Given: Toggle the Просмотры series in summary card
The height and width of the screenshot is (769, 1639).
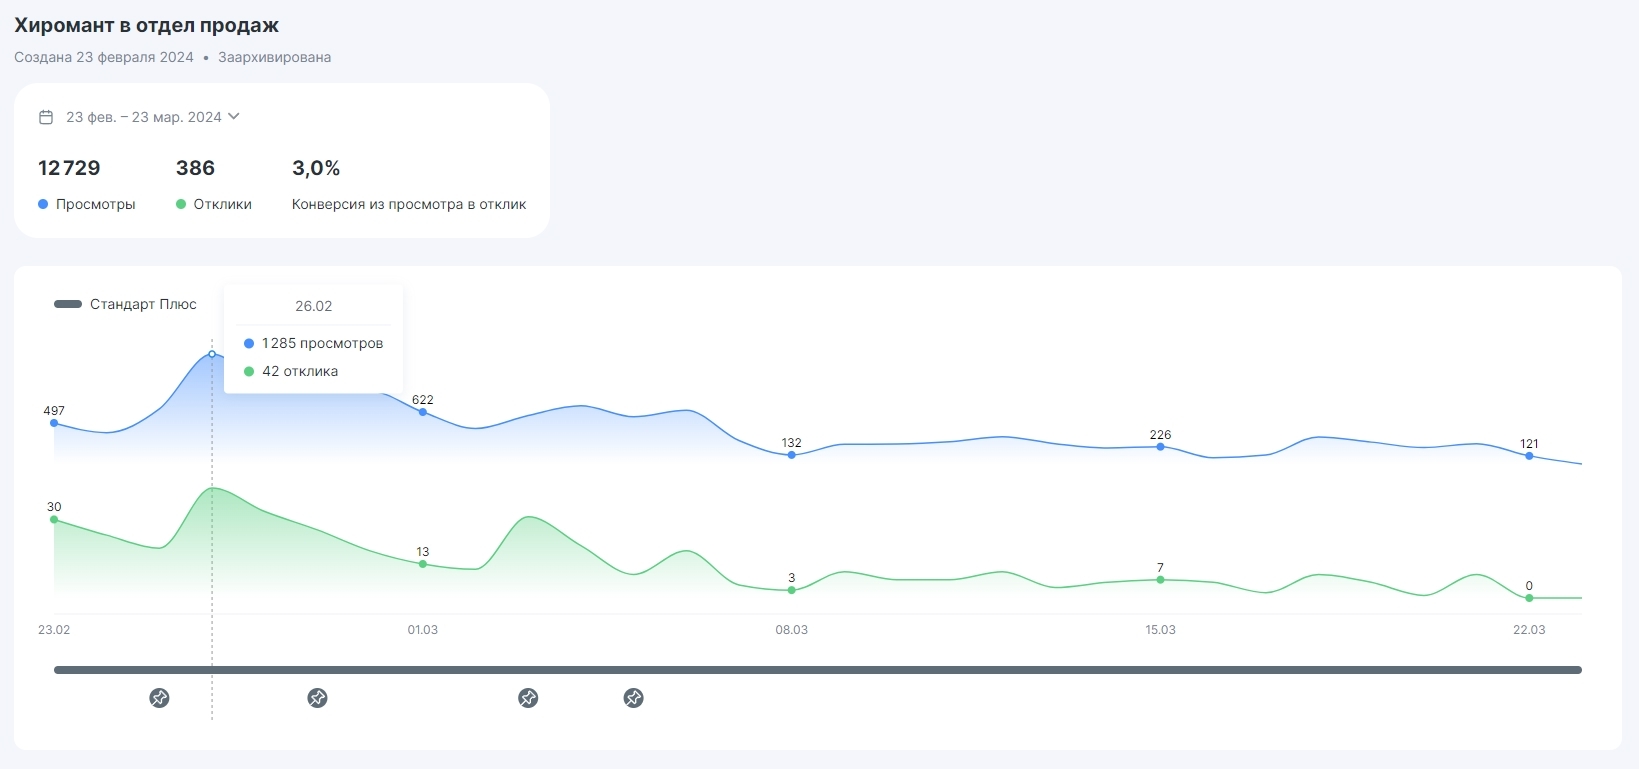Looking at the screenshot, I should point(87,204).
